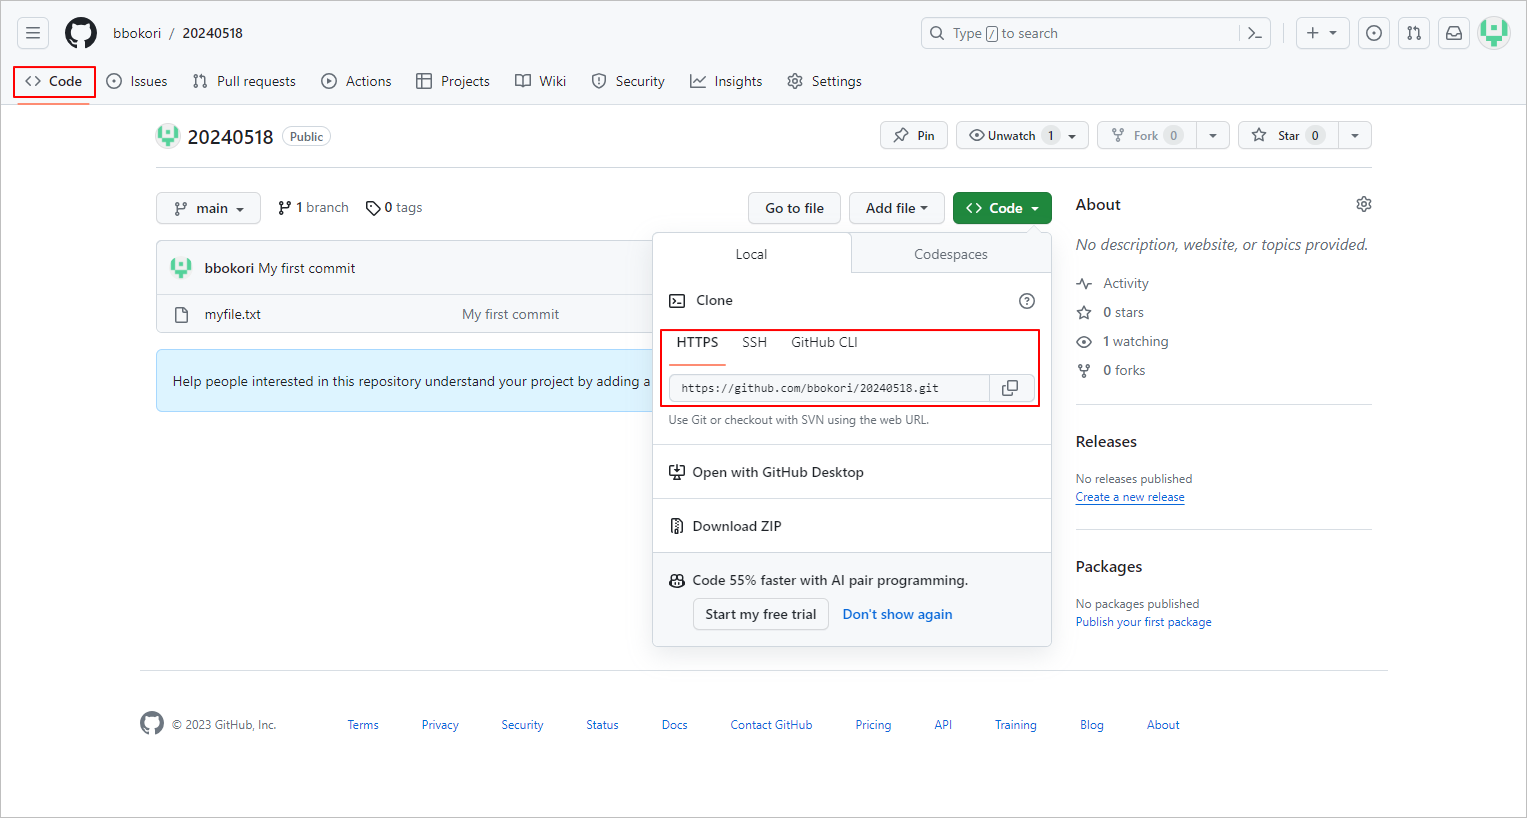The height and width of the screenshot is (818, 1527).
Task: Open the repository Security tab
Action: [x=628, y=81]
